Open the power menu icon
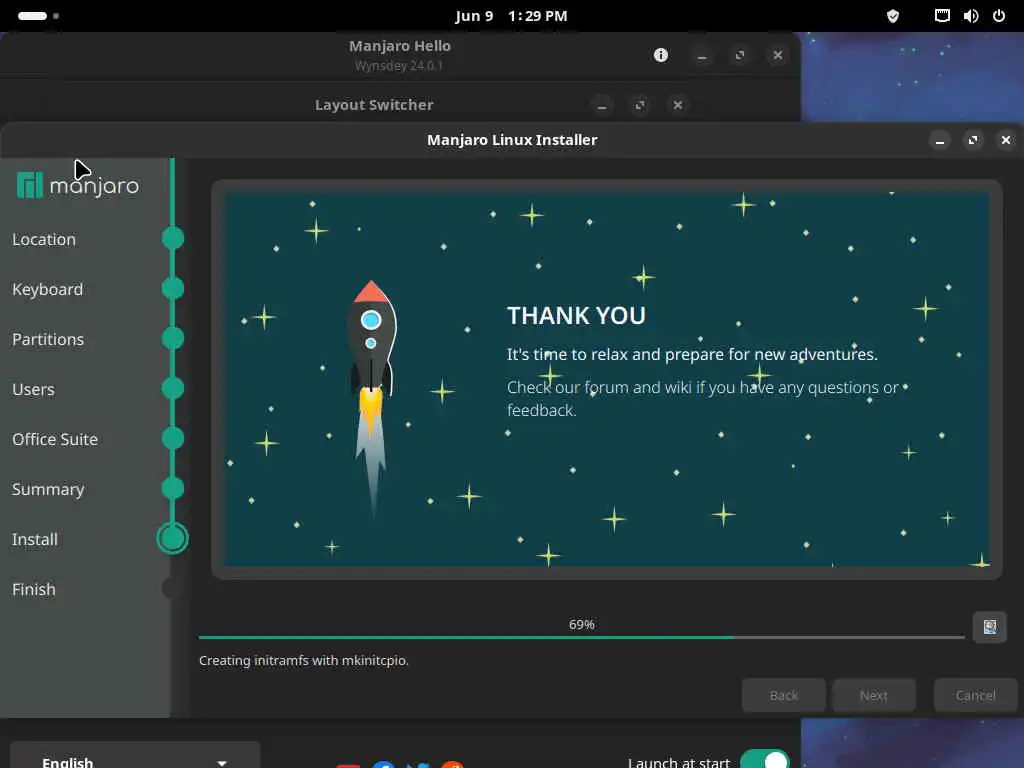The image size is (1024, 768). [x=999, y=16]
